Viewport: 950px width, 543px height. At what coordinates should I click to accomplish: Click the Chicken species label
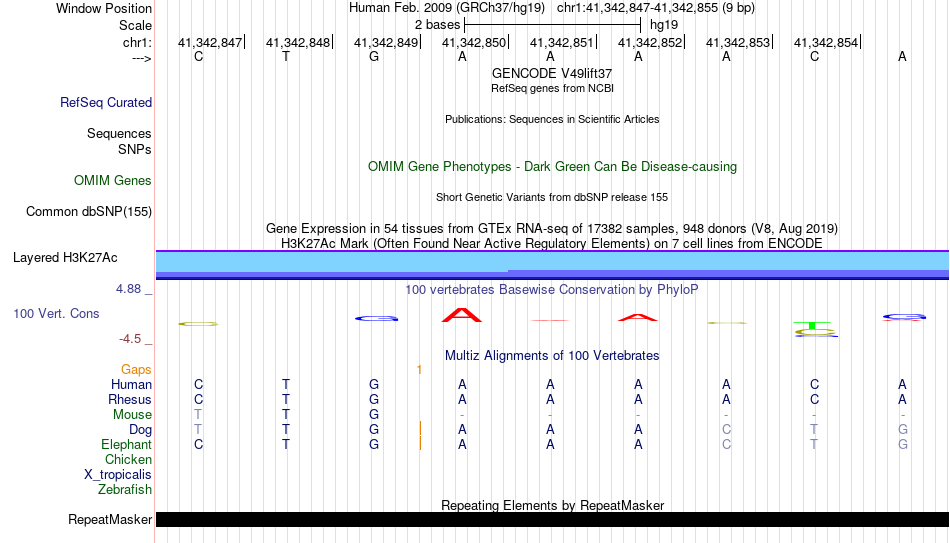(x=128, y=460)
